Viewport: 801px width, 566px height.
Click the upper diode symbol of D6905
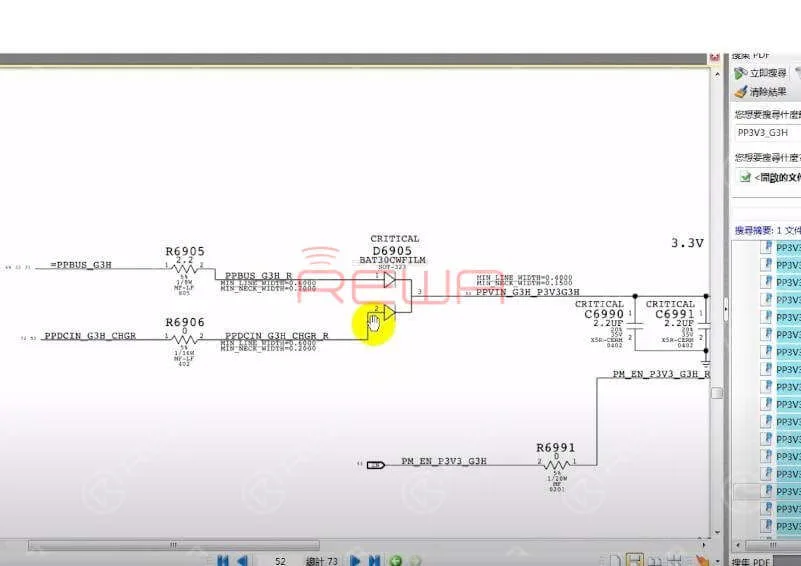(389, 279)
